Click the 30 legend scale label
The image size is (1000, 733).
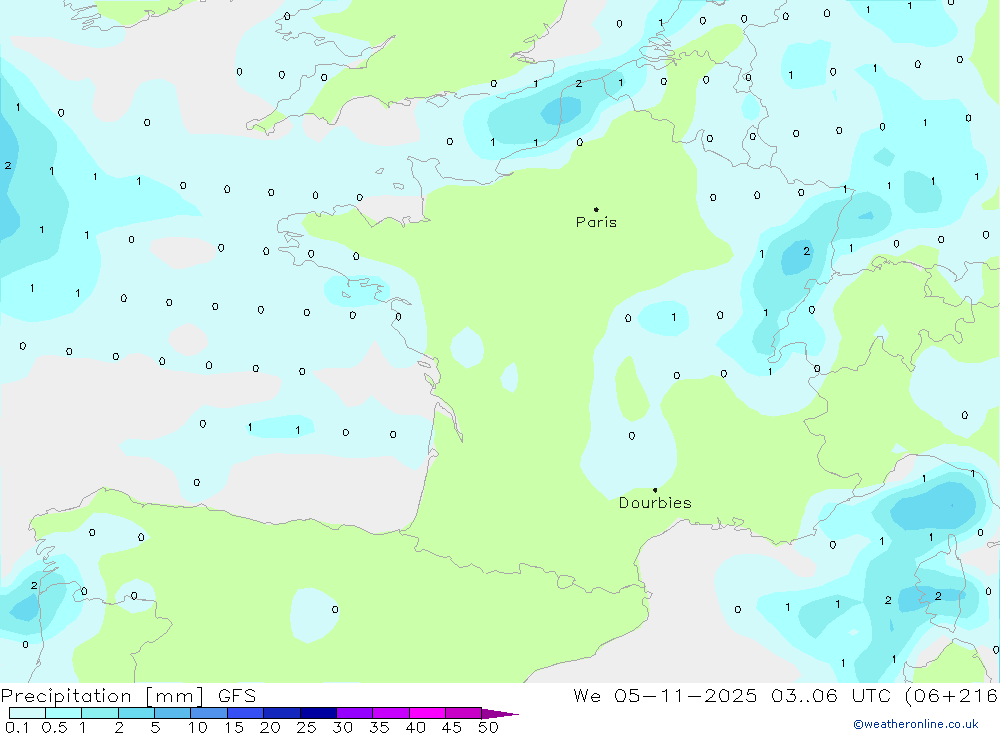tap(342, 727)
